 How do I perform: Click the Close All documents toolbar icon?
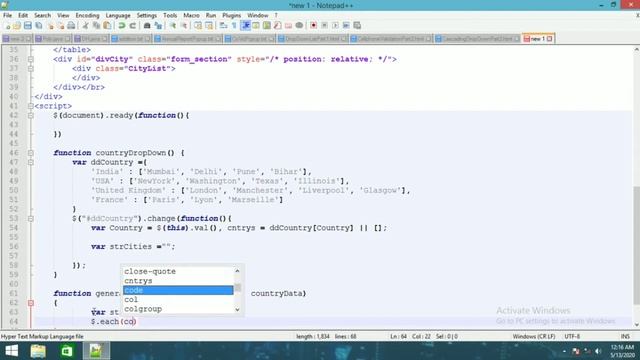pos(60,25)
